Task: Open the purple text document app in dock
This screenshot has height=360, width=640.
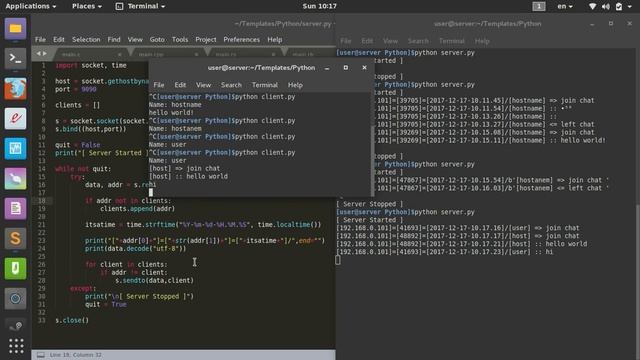Action: click(x=16, y=209)
